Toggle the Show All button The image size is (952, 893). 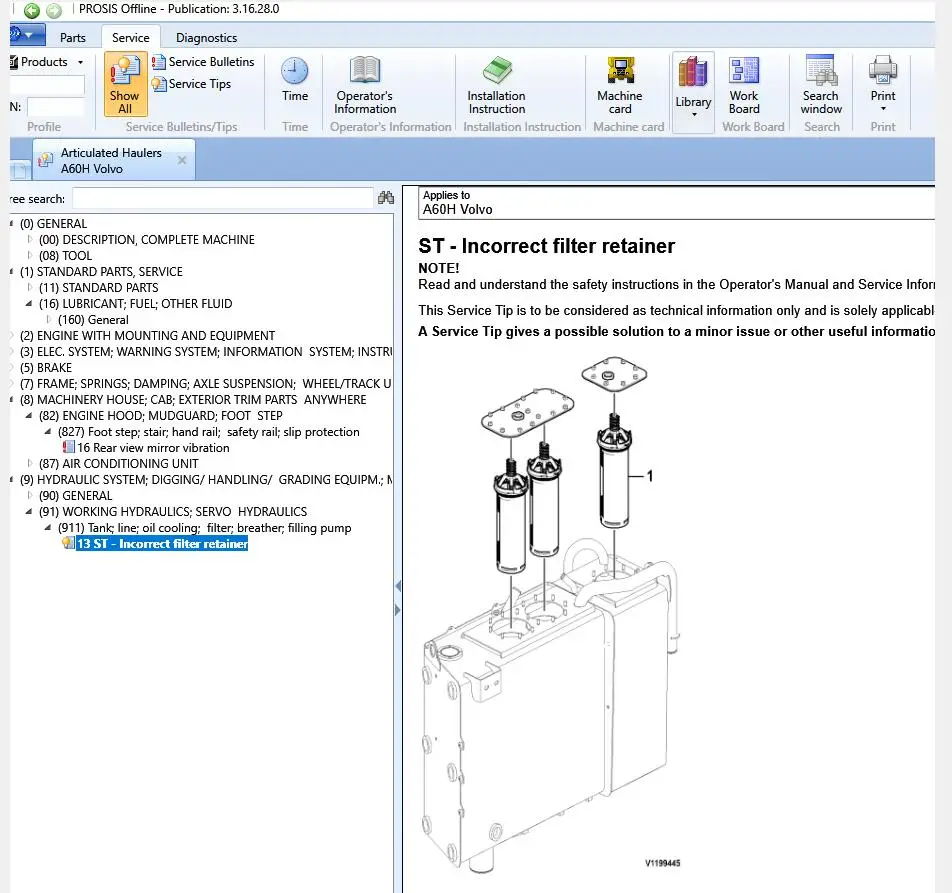(x=125, y=84)
